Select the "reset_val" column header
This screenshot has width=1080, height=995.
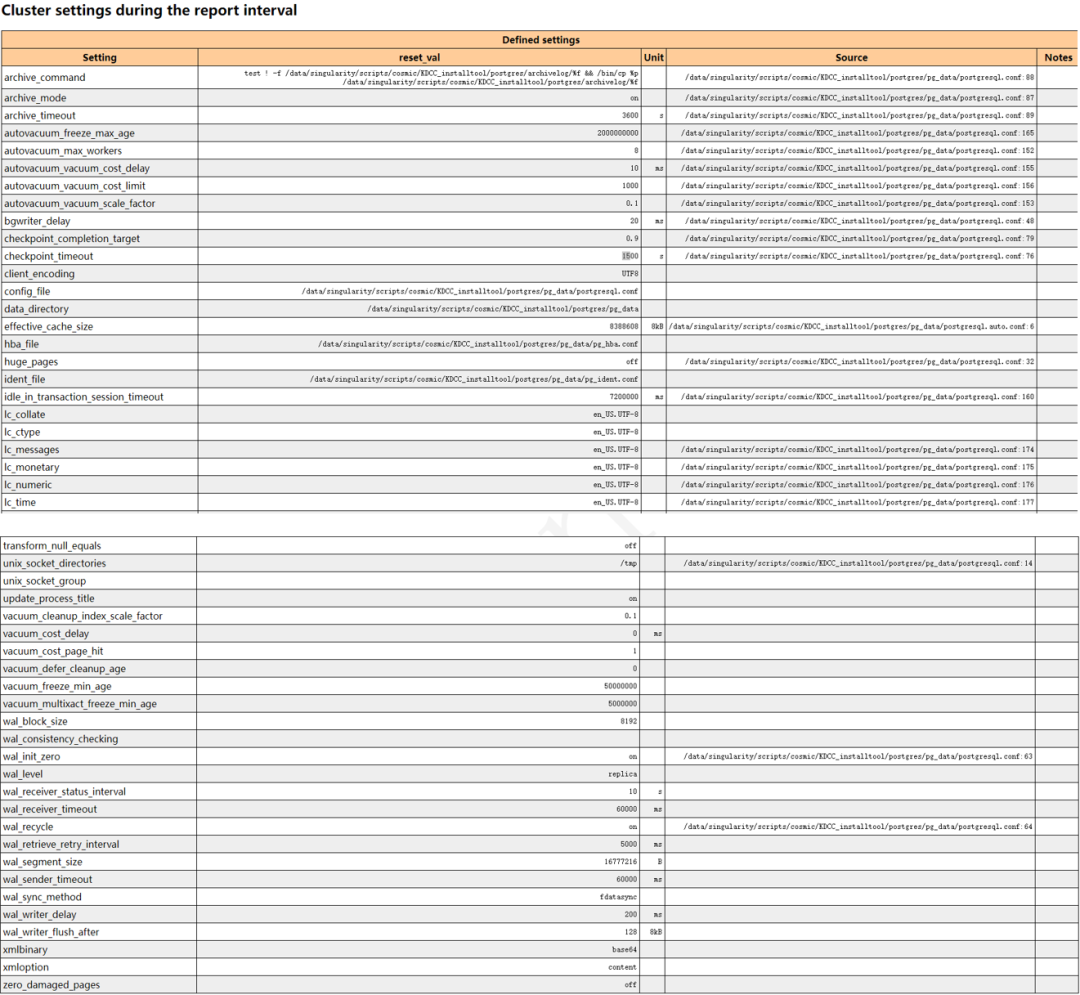[419, 58]
